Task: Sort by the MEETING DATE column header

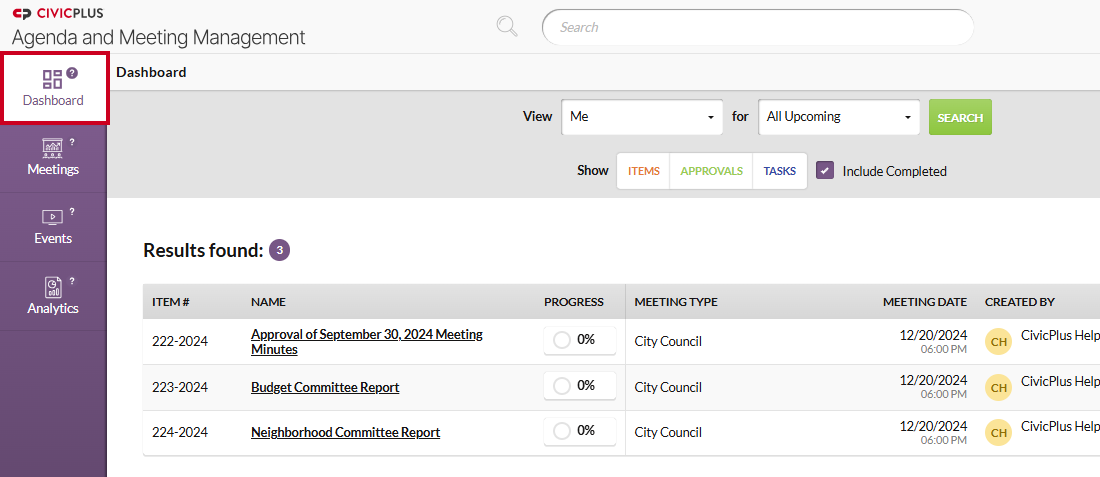Action: (x=925, y=302)
